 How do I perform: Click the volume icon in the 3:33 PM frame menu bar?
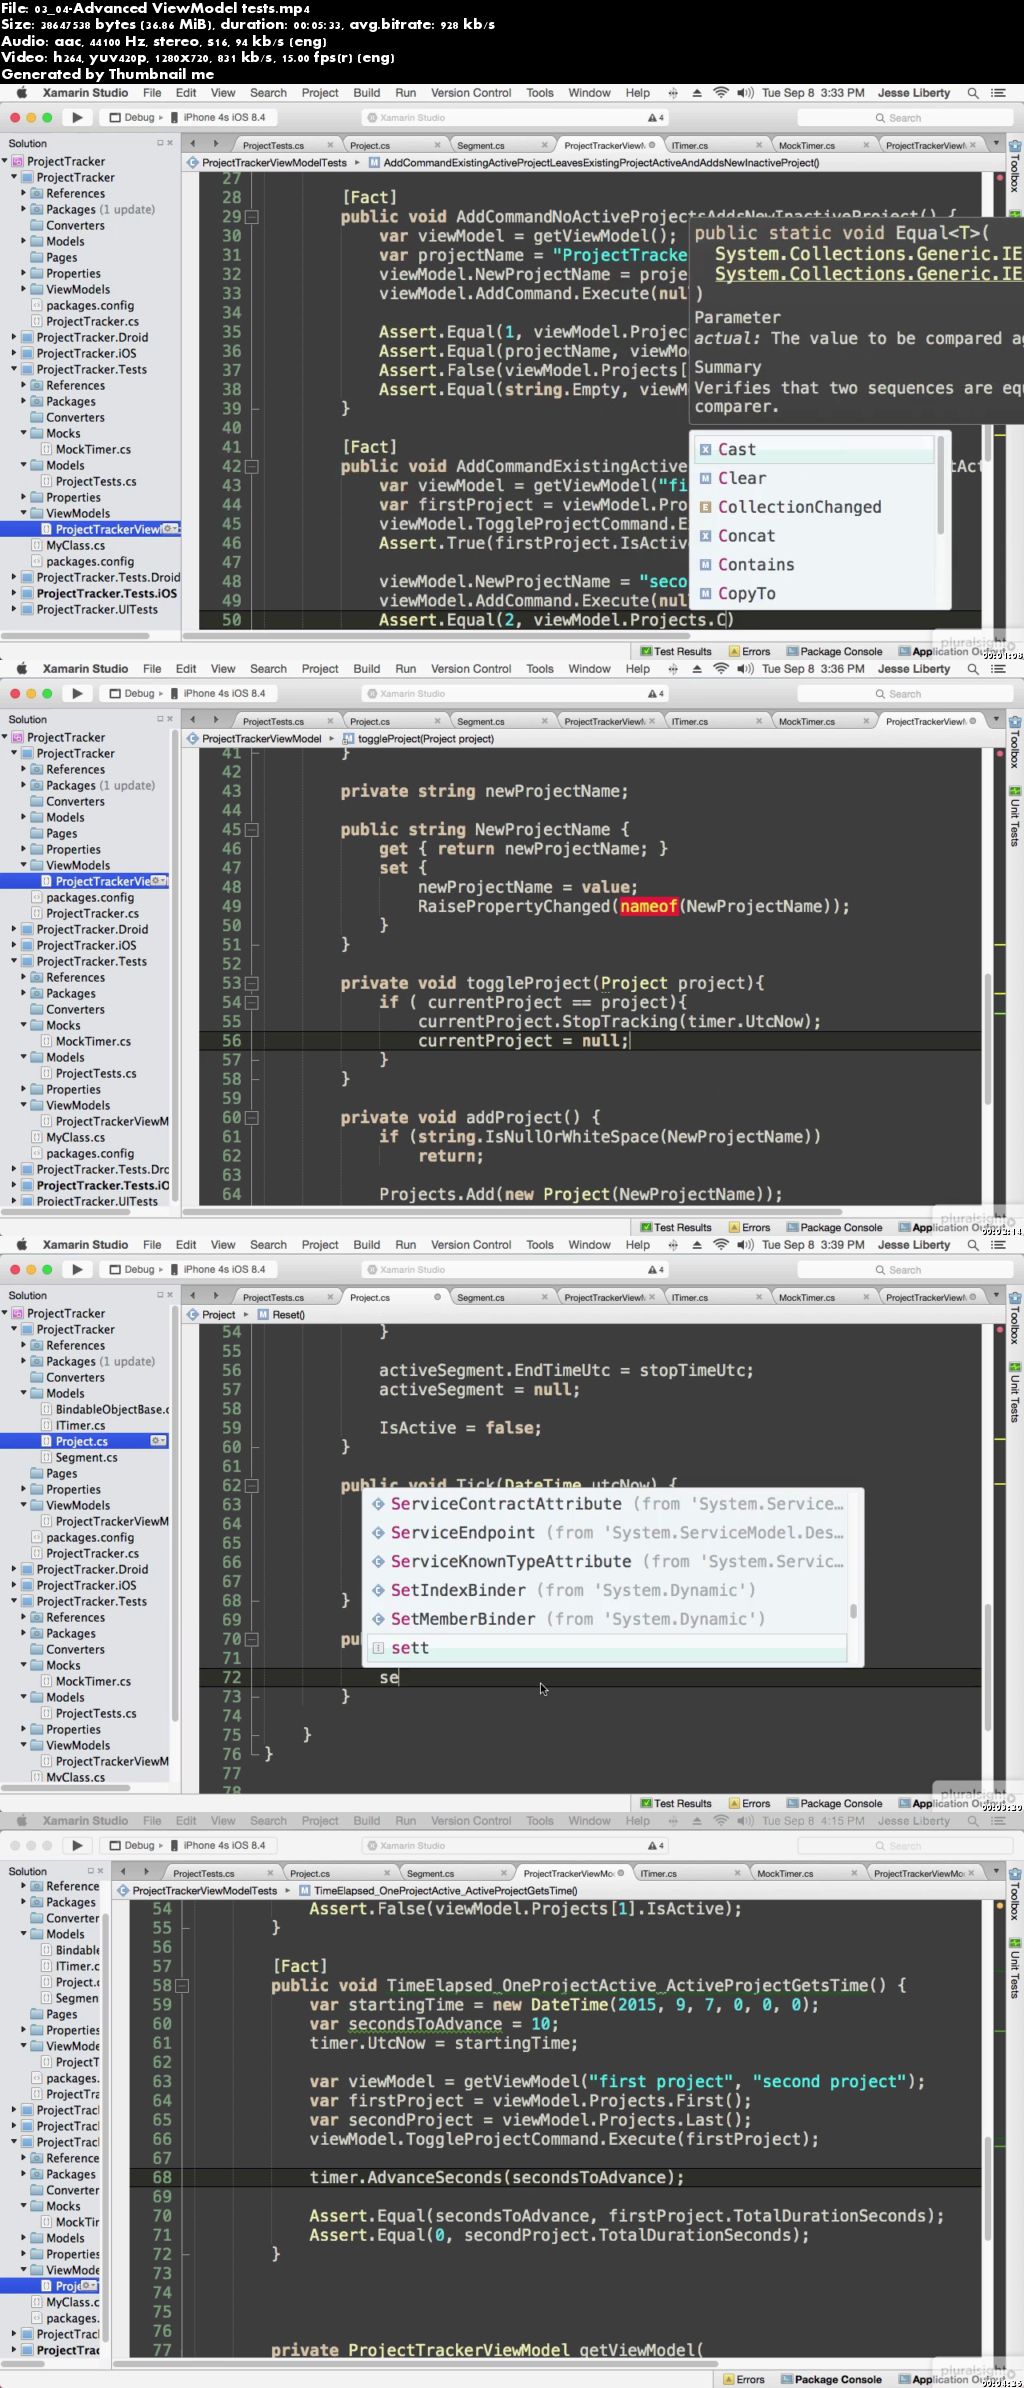point(746,93)
